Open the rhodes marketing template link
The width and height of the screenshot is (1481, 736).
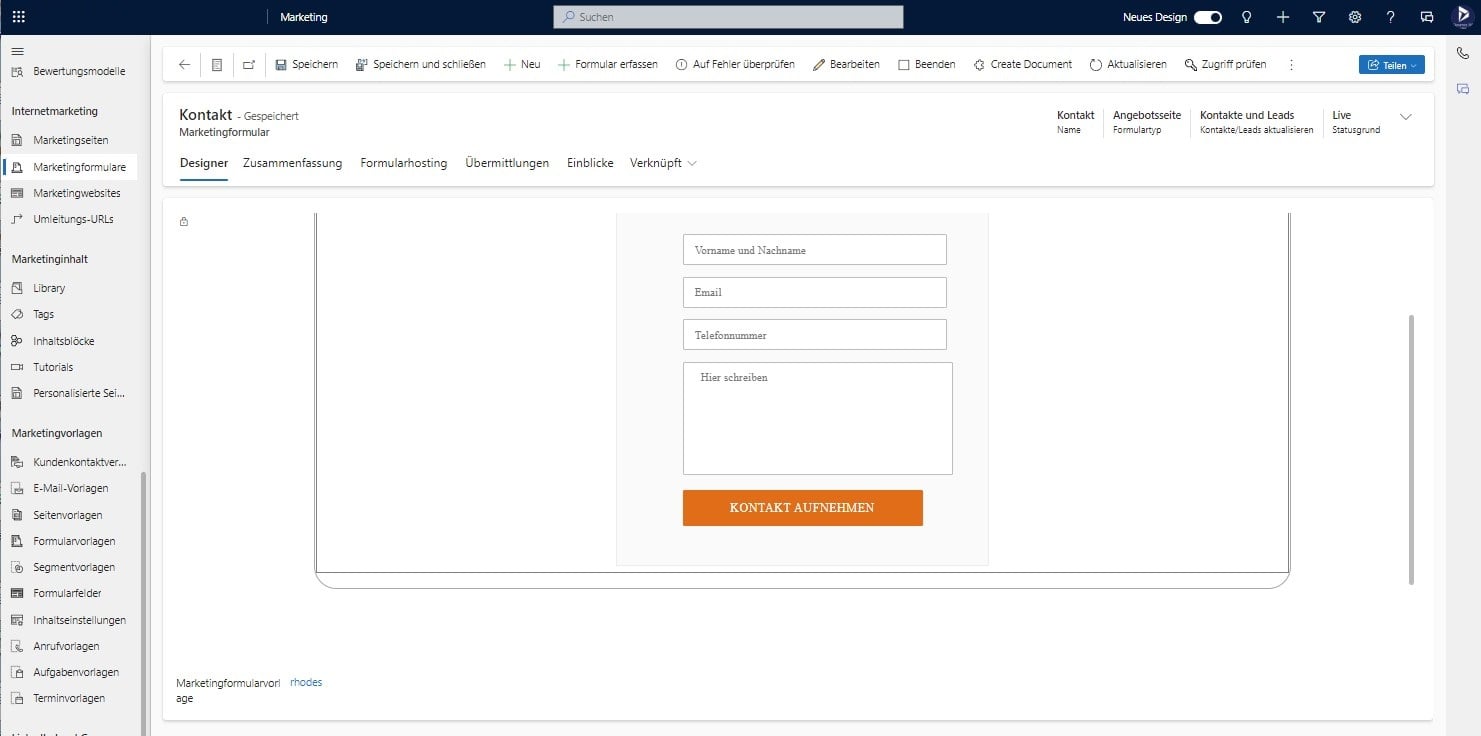point(306,681)
